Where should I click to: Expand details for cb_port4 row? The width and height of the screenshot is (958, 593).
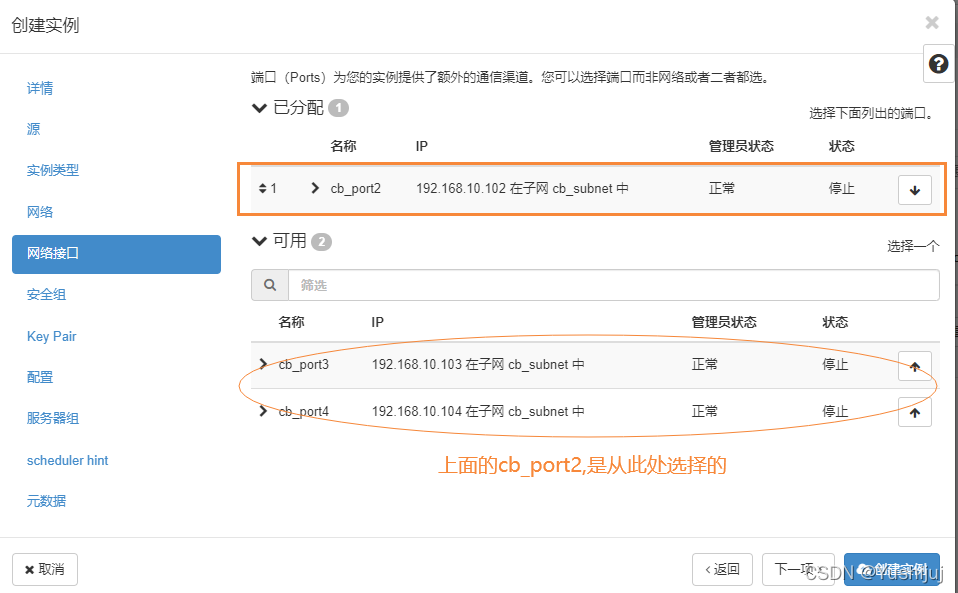pos(262,411)
